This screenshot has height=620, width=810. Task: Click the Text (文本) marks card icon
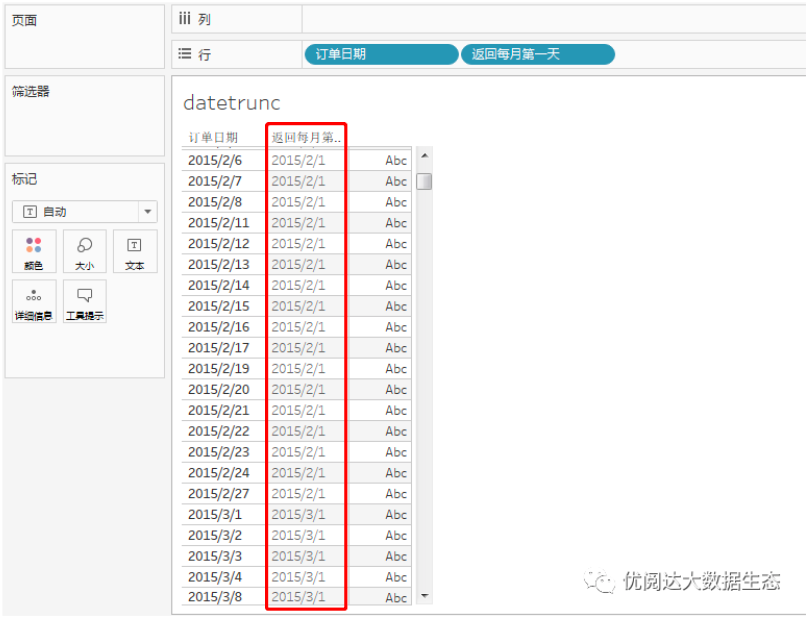(x=134, y=252)
